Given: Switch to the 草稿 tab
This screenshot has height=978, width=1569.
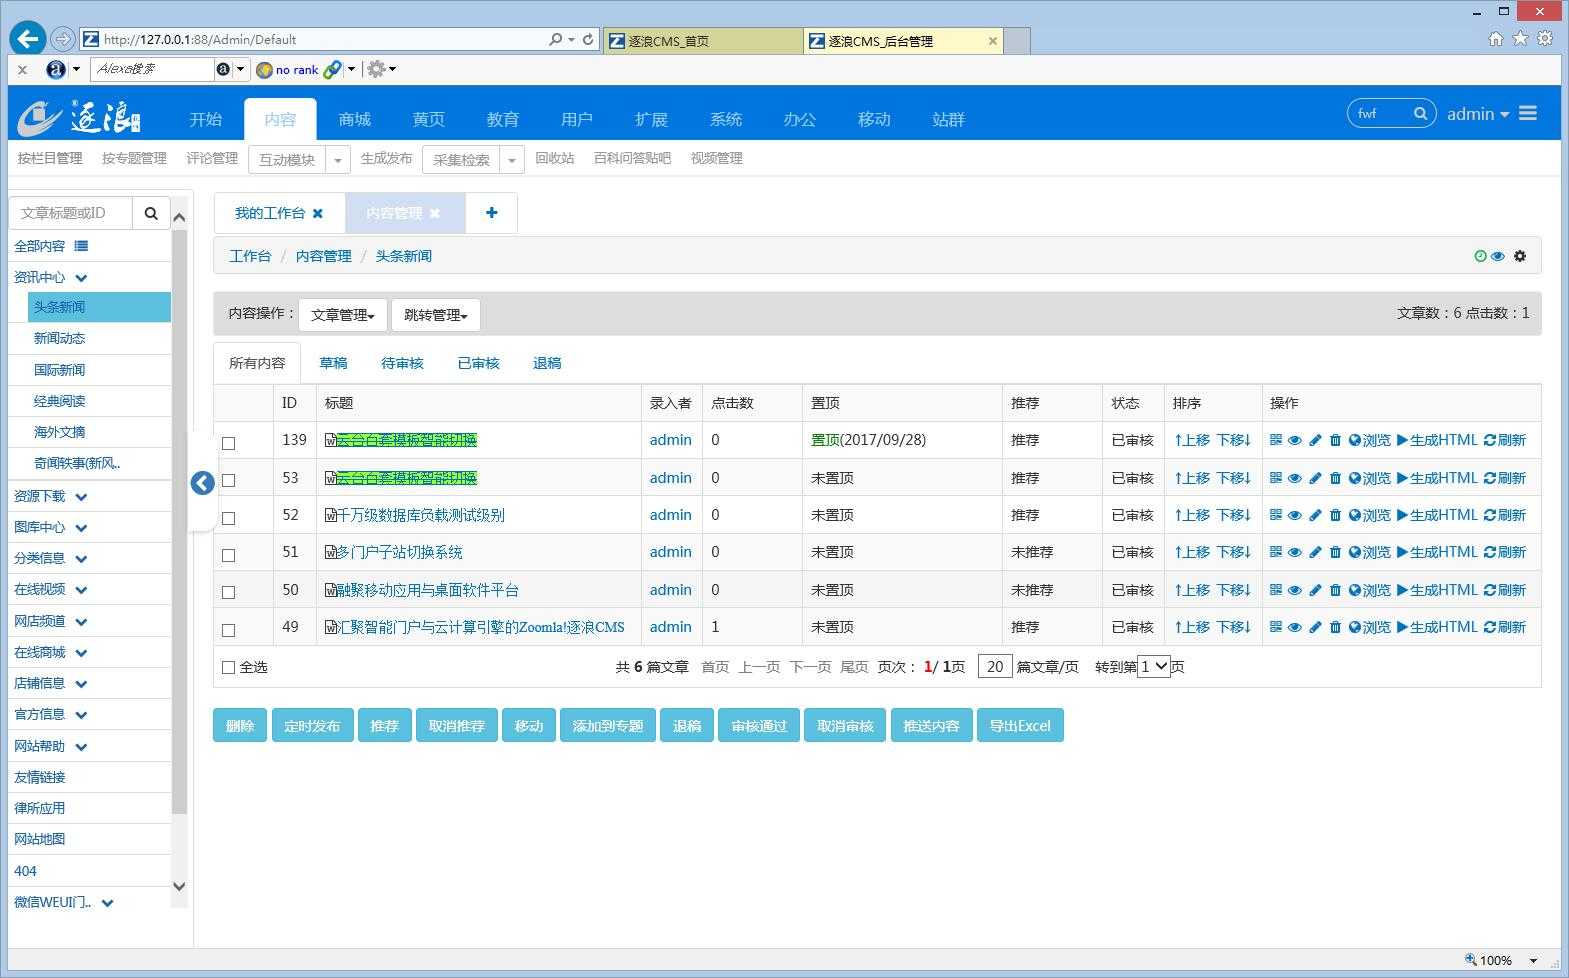Looking at the screenshot, I should (333, 363).
